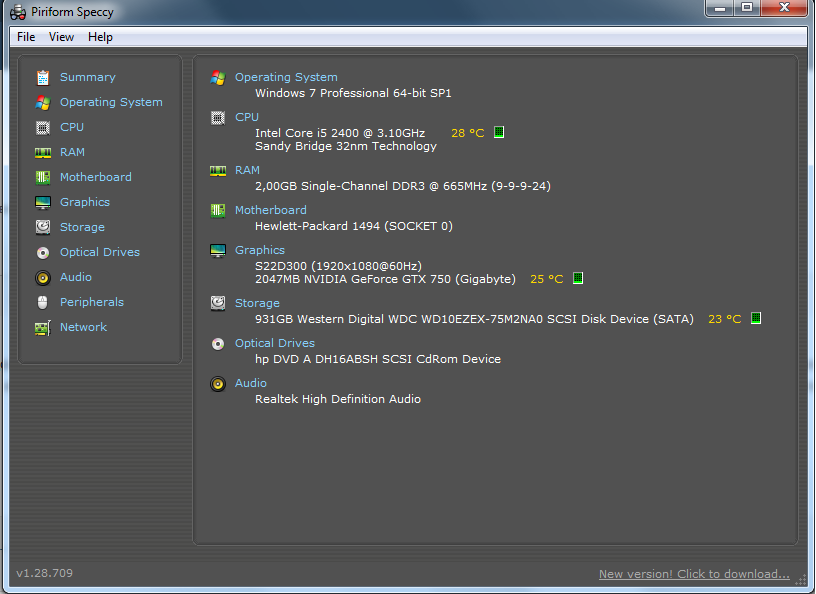Switch to the CPU sidebar section

coord(72,127)
